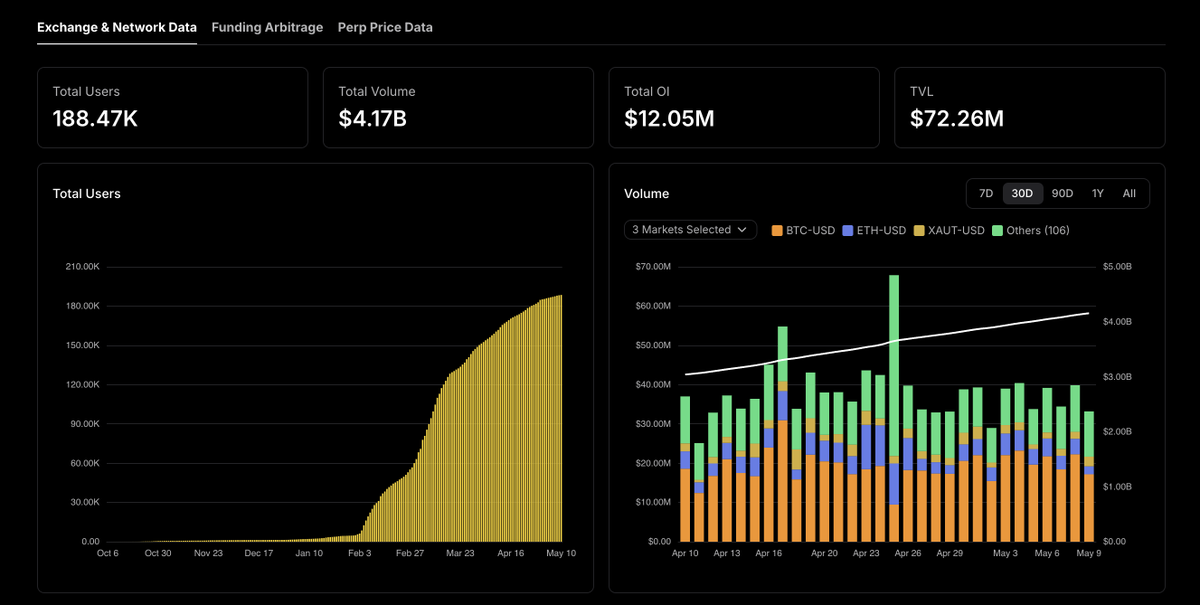Click the May 9 volume bar
Screen dimensions: 1200x605
(x=1088, y=476)
